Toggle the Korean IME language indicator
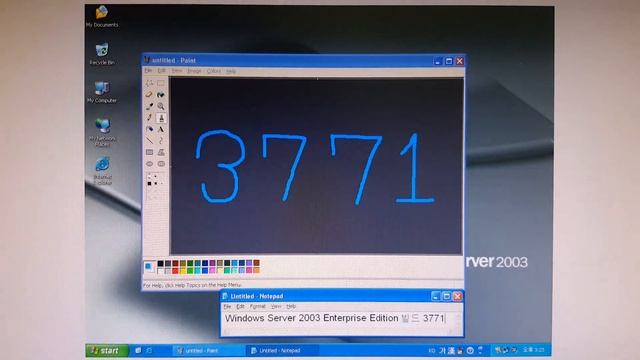640x360 pixels. pyautogui.click(x=432, y=351)
